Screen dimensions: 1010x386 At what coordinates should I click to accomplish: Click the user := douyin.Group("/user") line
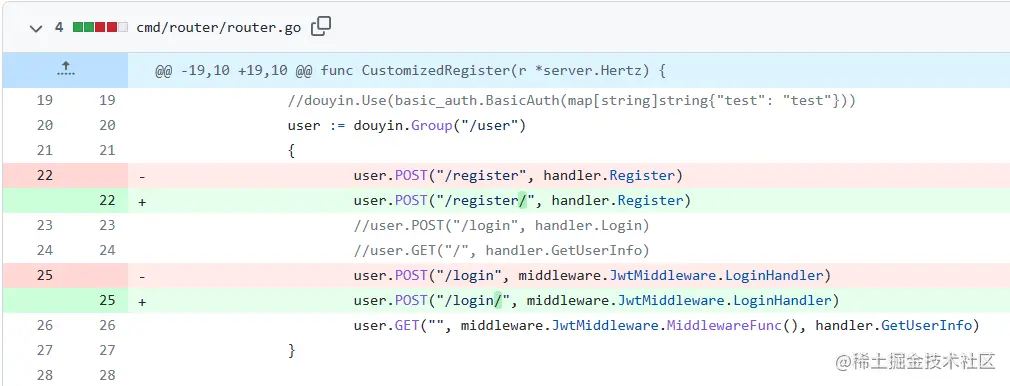click(407, 126)
